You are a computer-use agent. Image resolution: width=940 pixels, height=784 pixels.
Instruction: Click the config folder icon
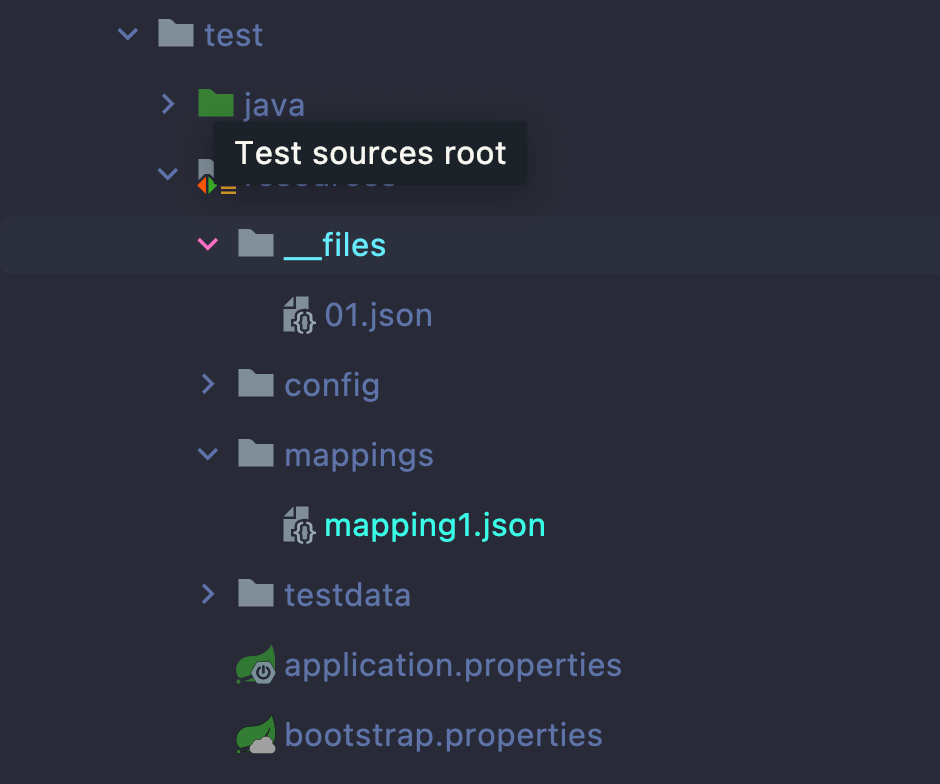(256, 384)
